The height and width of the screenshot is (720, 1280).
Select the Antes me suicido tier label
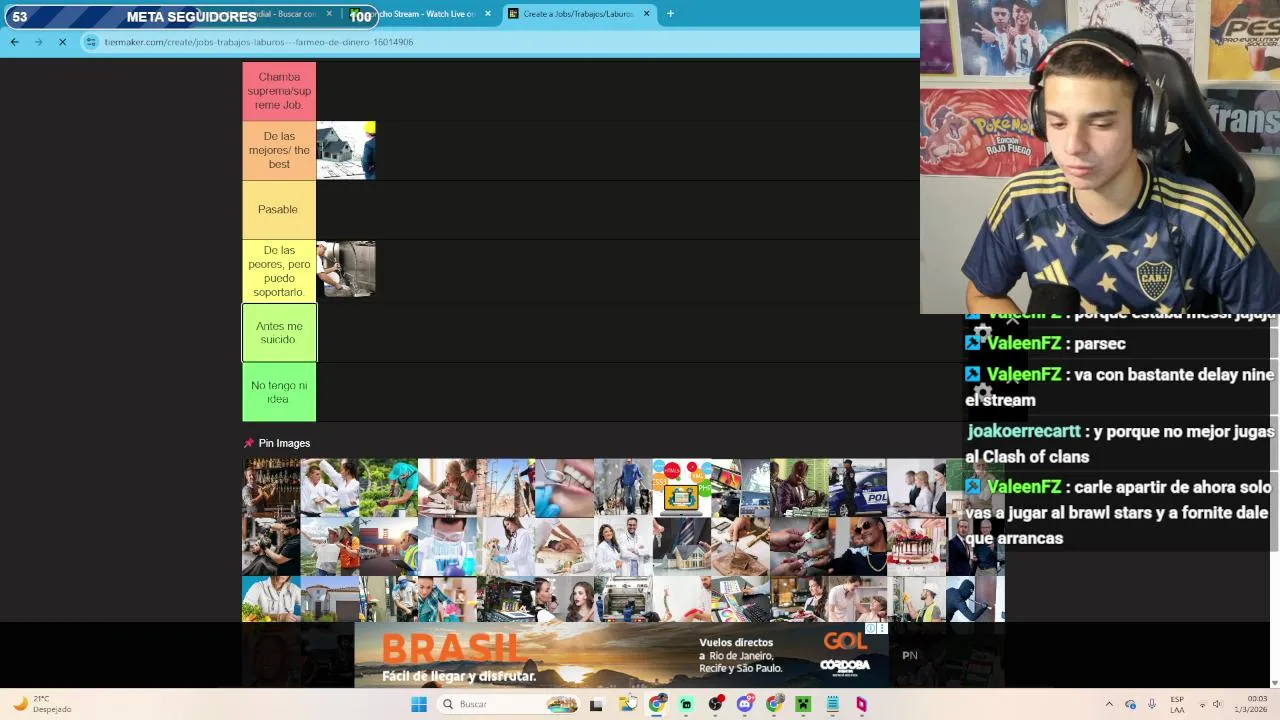[279, 332]
